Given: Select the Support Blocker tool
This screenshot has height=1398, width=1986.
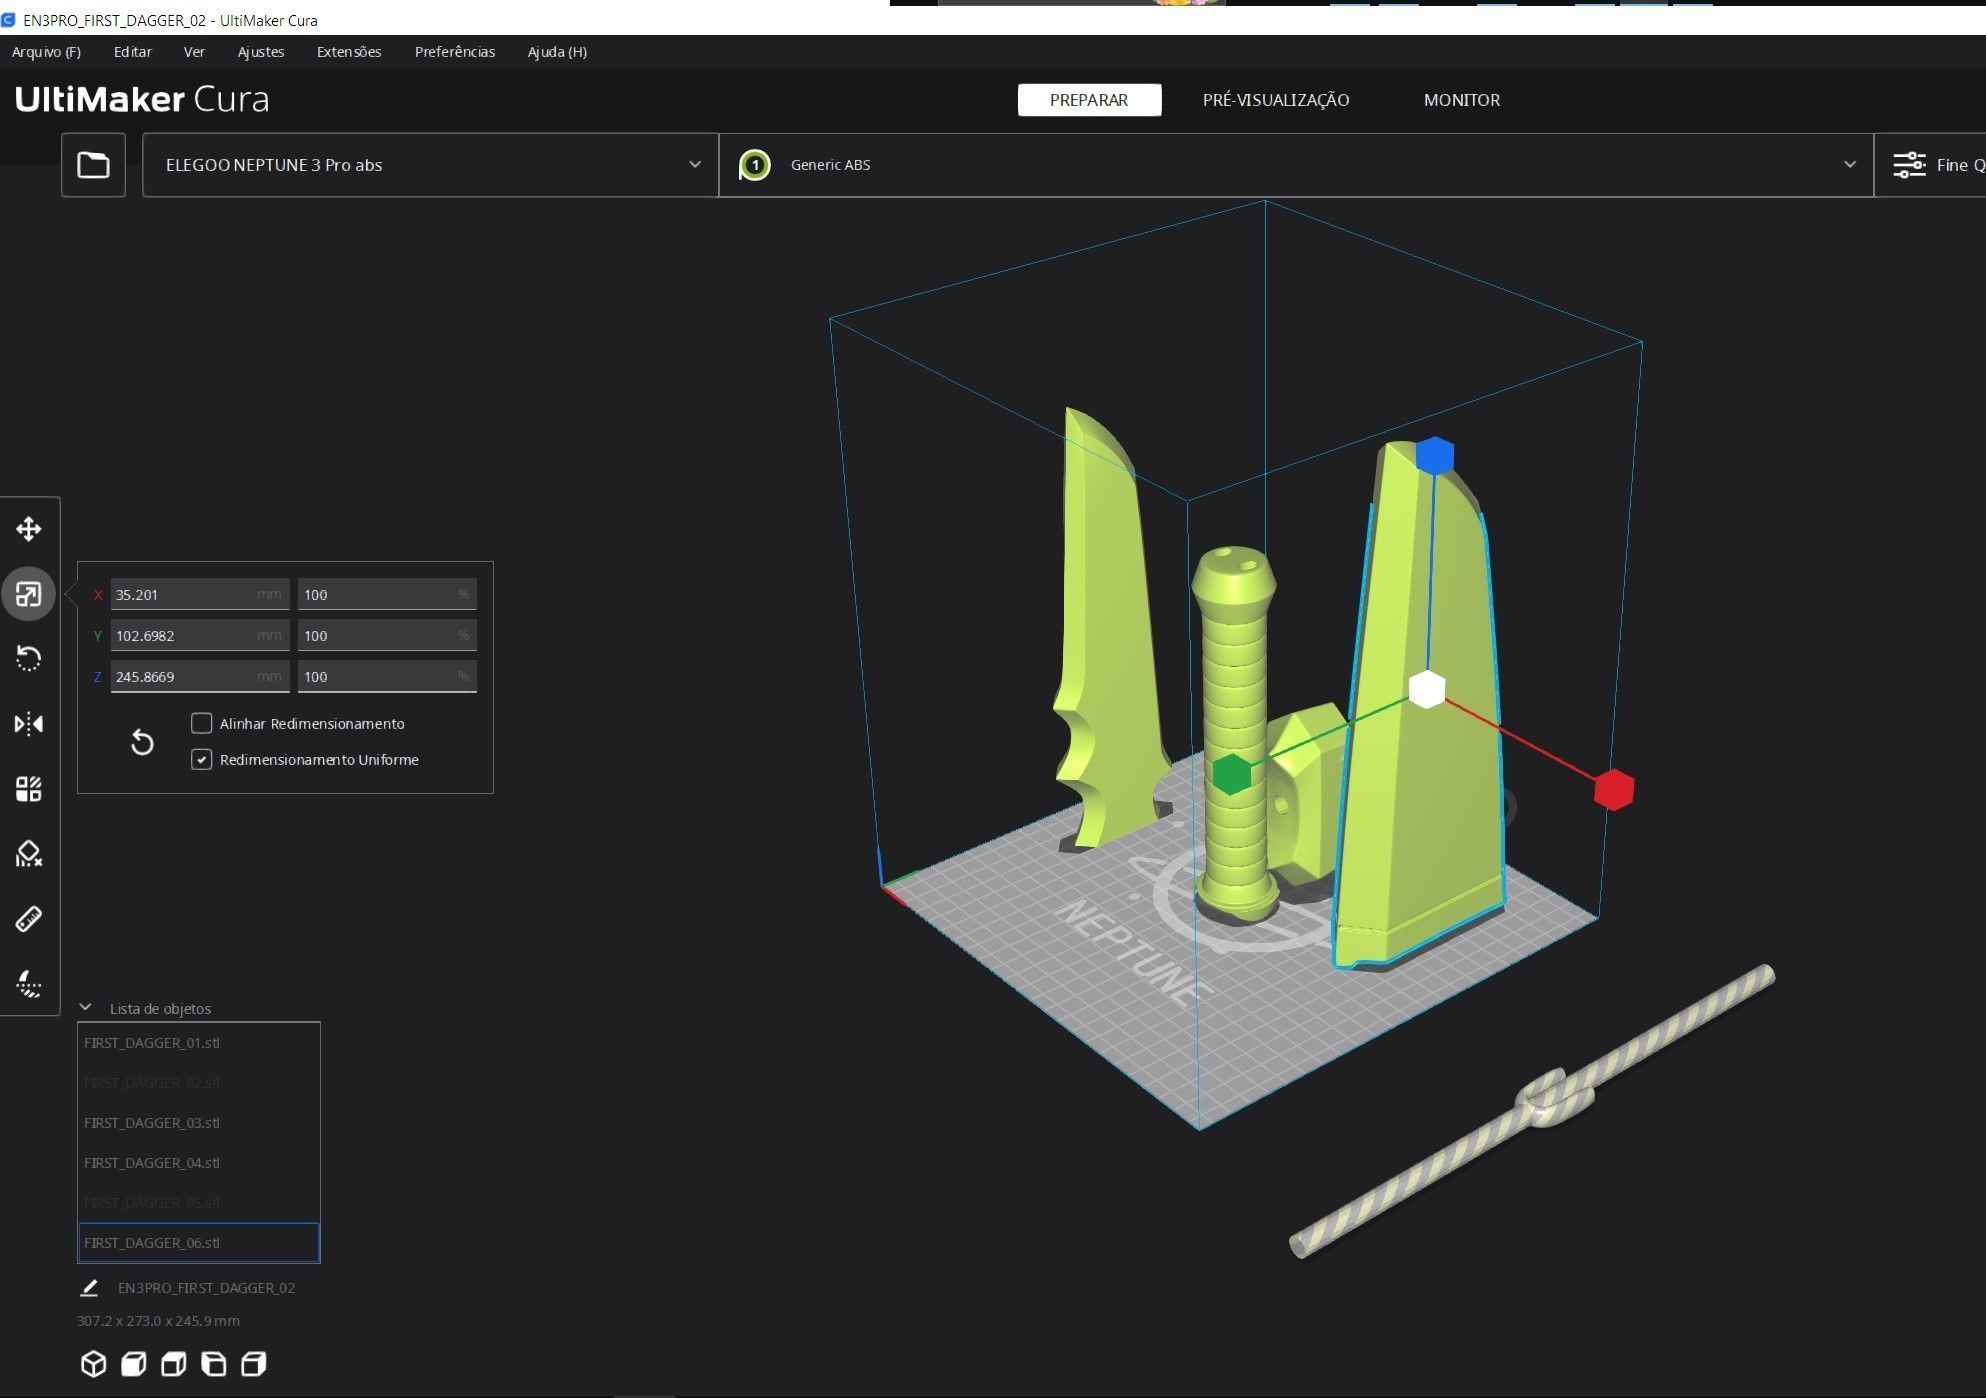Looking at the screenshot, I should [x=29, y=854].
